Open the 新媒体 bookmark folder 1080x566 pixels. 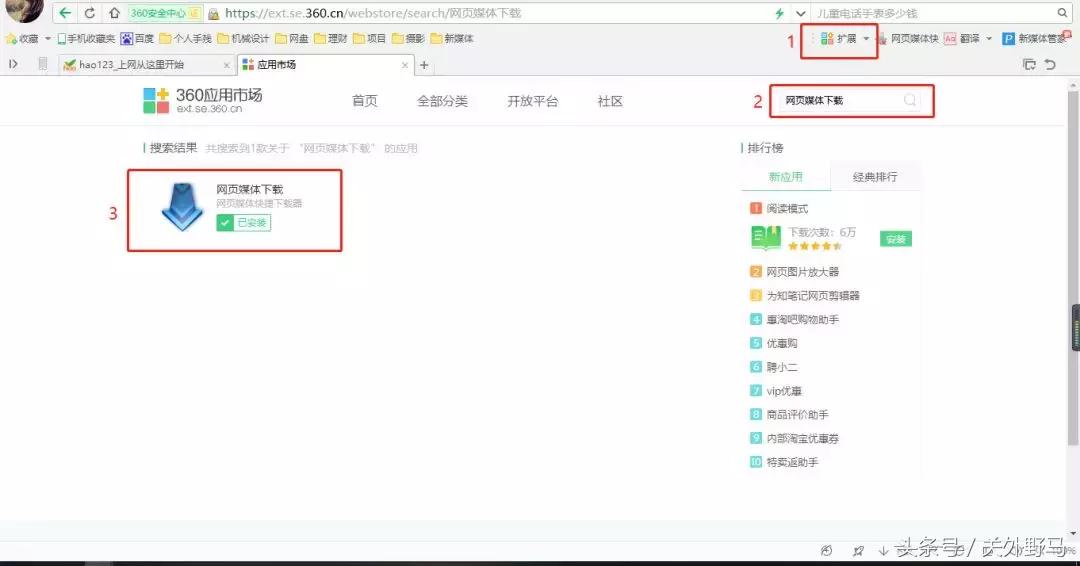click(x=452, y=39)
